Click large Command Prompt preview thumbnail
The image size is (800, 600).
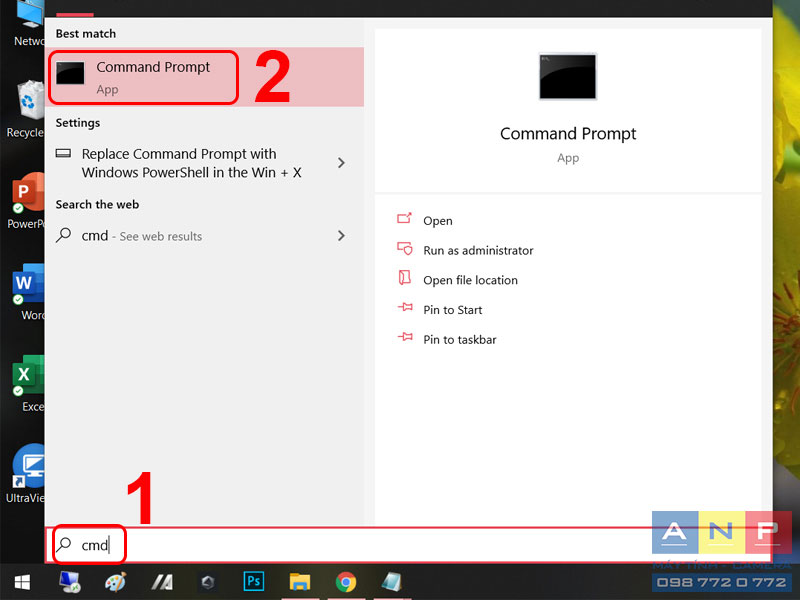coord(567,77)
